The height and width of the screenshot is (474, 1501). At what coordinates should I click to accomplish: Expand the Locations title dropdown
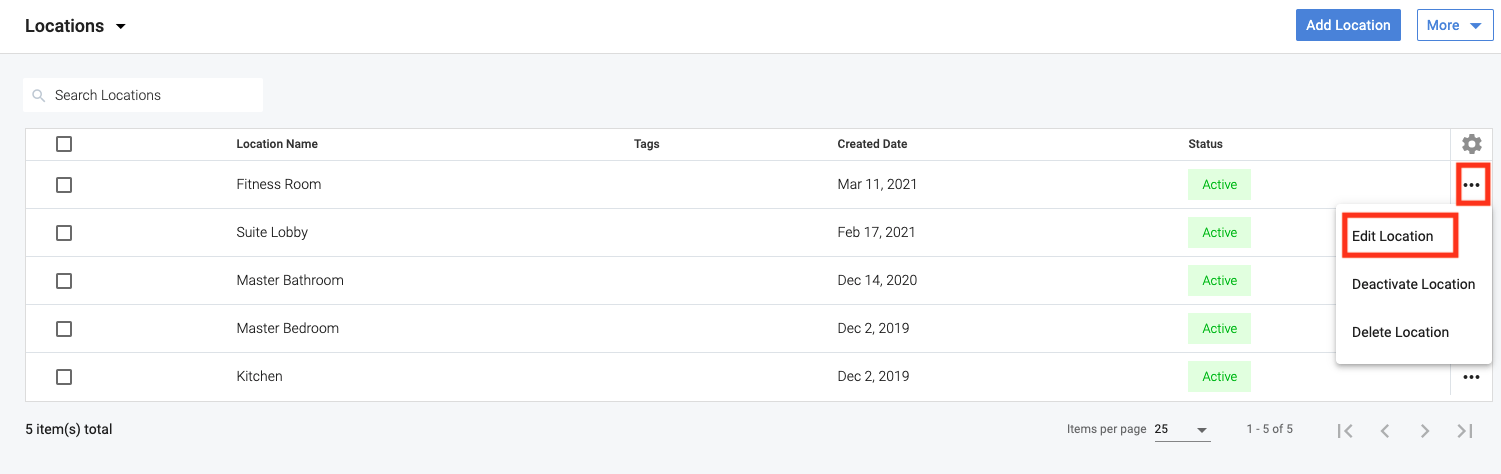121,27
